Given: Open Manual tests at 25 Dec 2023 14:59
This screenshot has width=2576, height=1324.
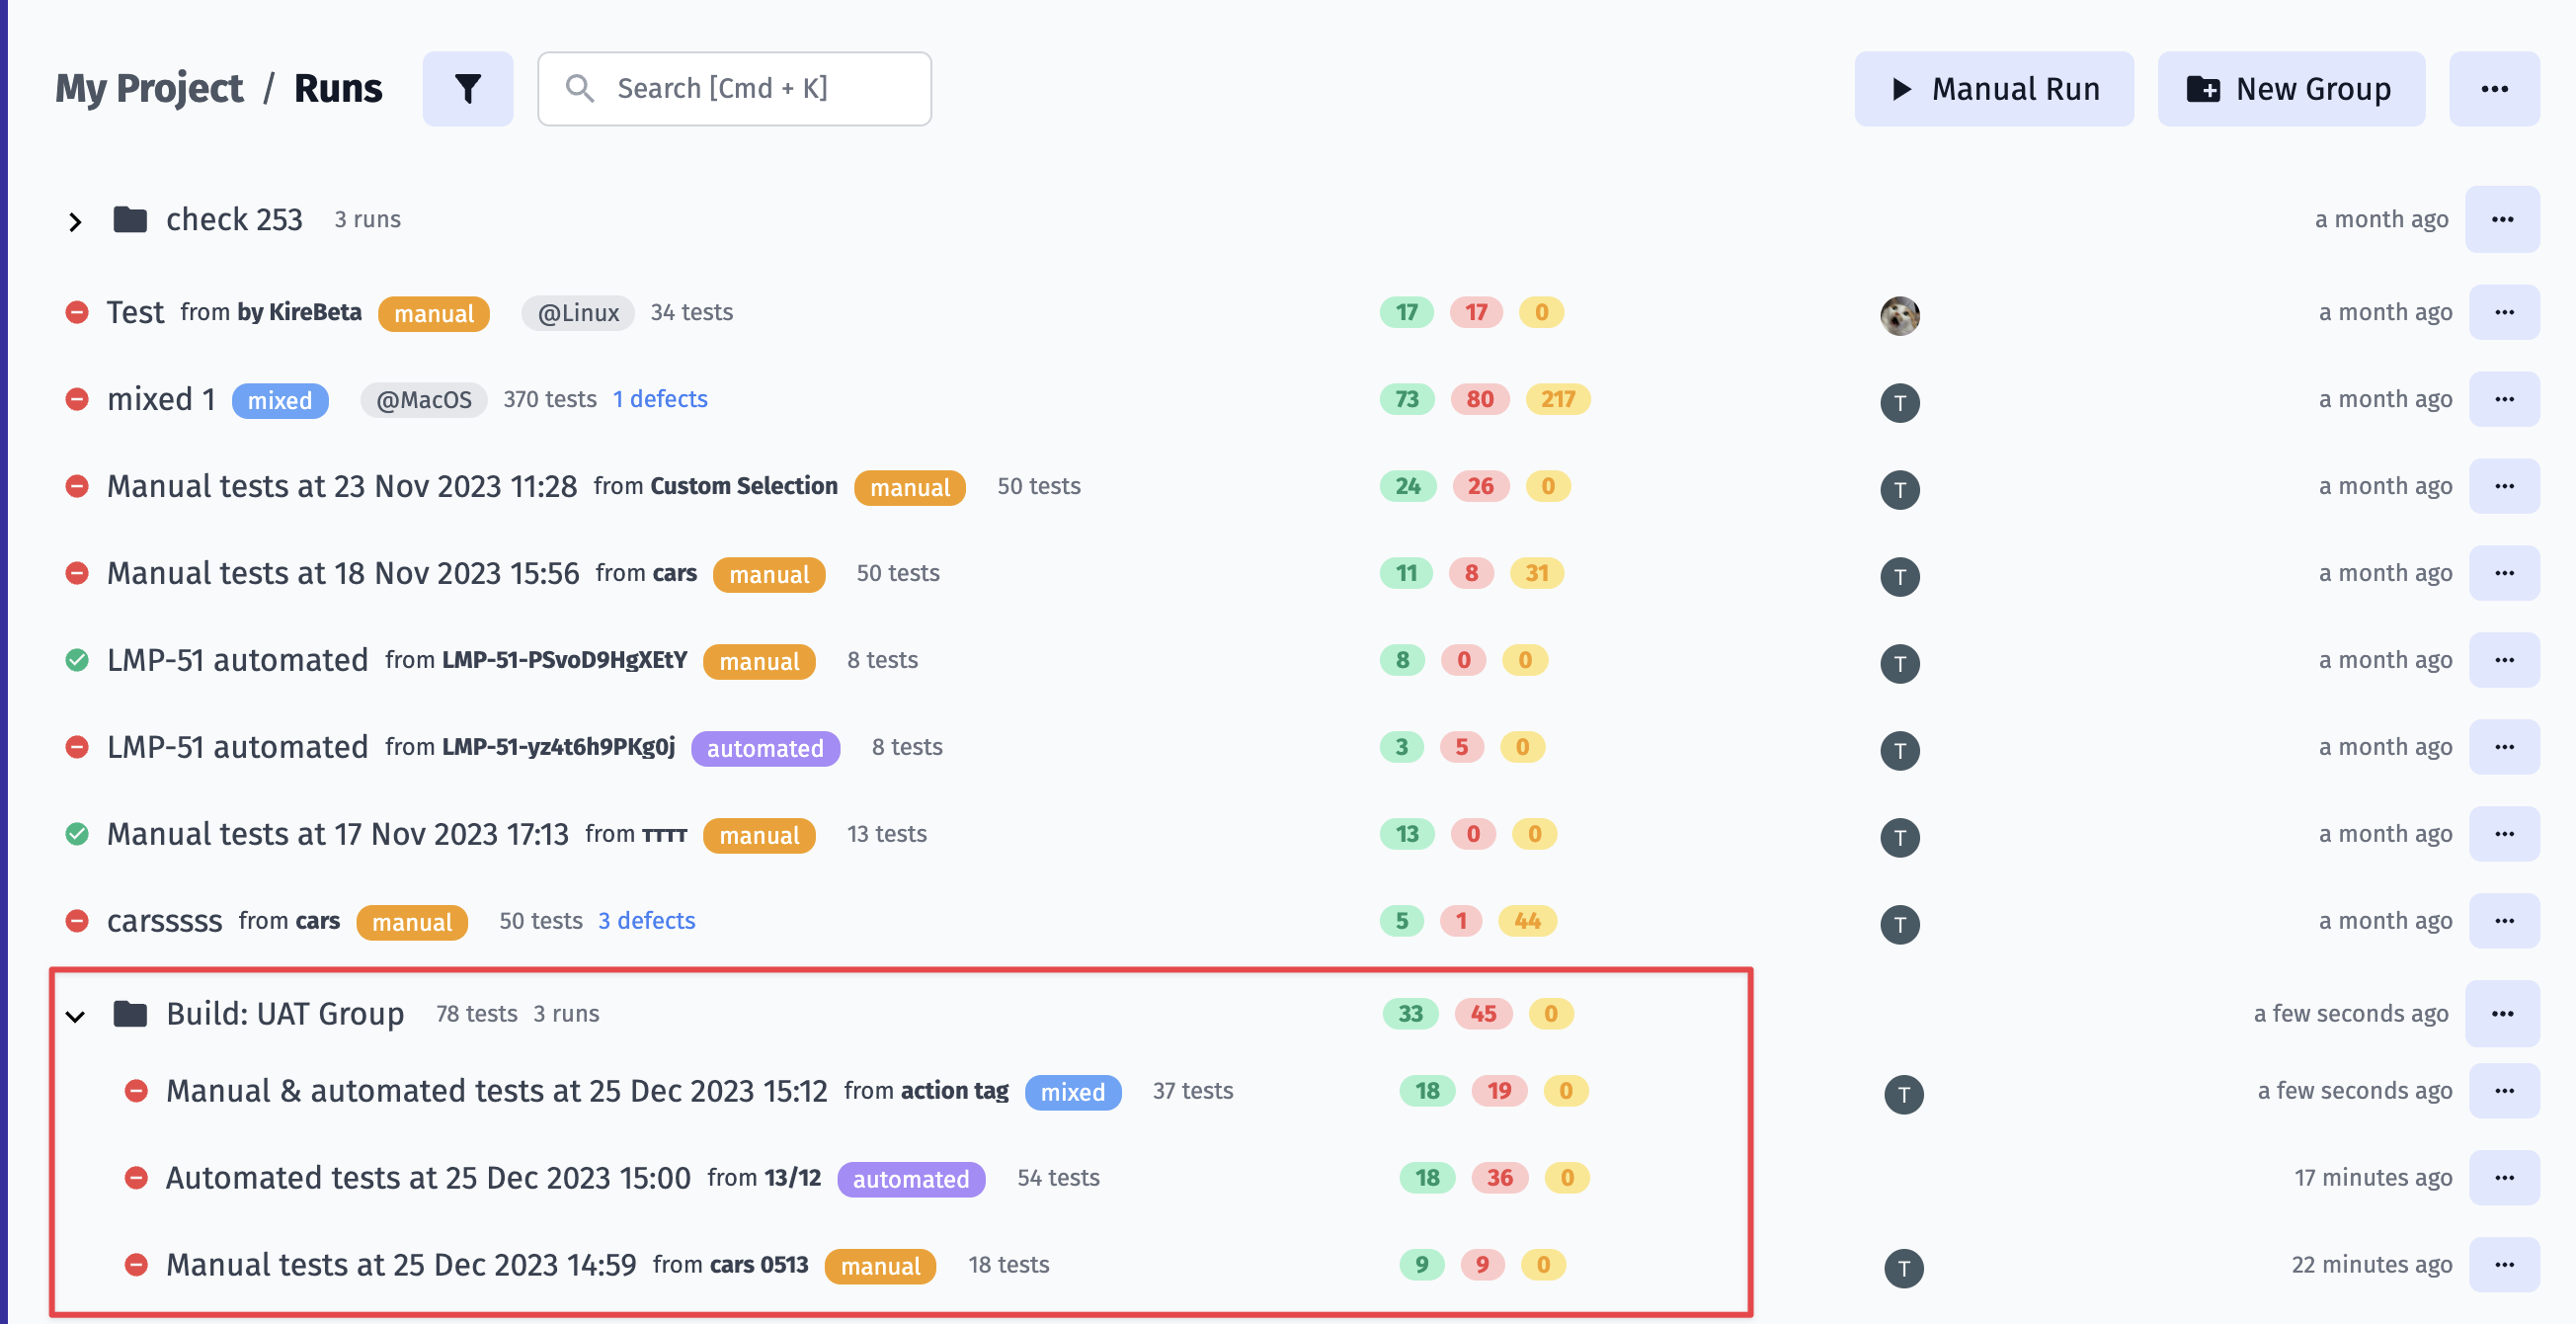Looking at the screenshot, I should pos(401,1265).
